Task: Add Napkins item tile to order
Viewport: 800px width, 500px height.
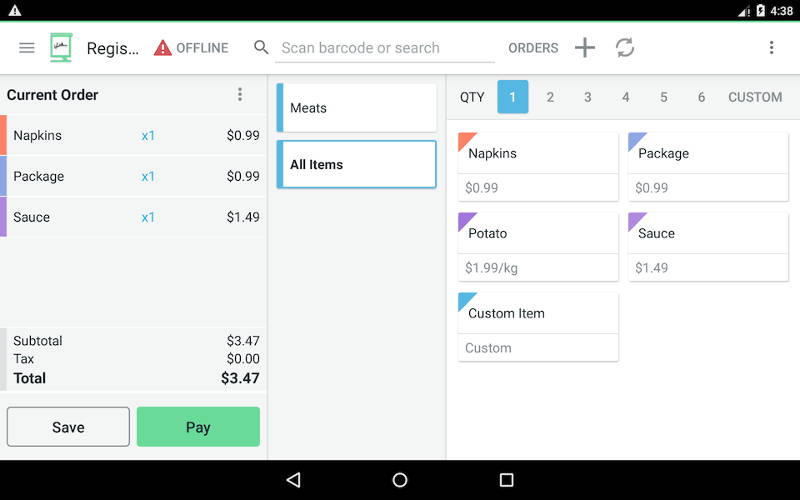Action: pos(538,167)
